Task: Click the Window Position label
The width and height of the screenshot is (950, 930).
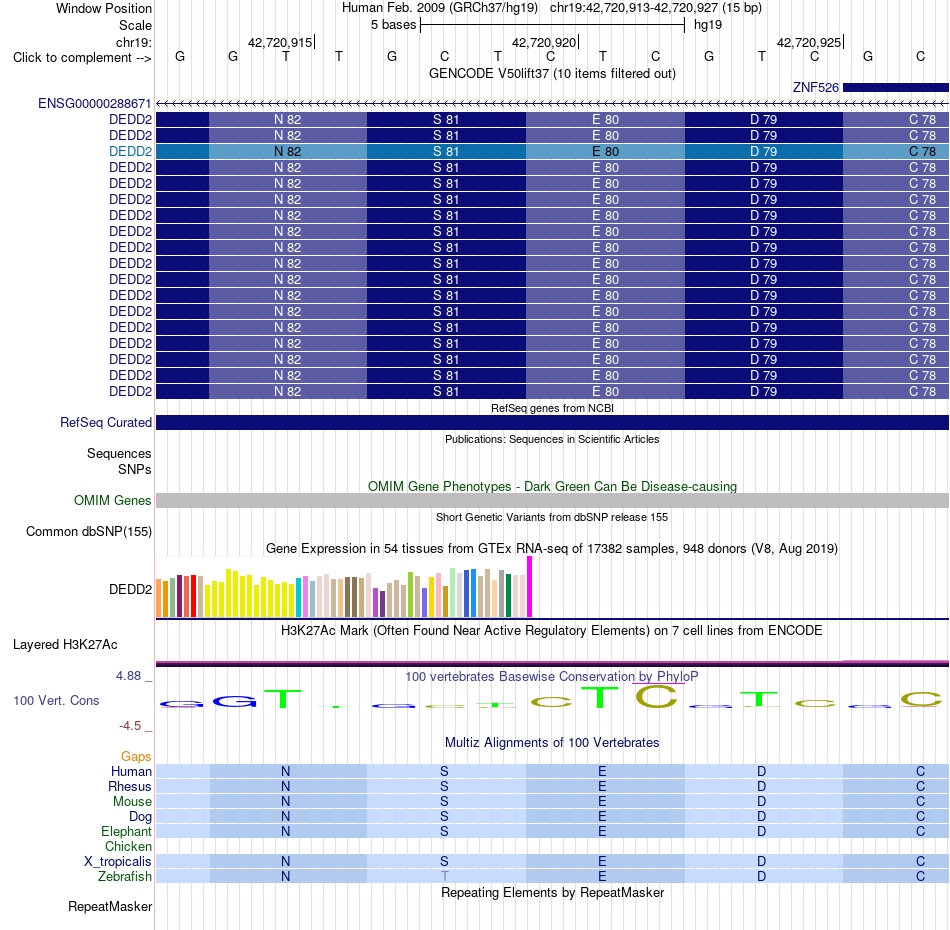Action: (104, 8)
